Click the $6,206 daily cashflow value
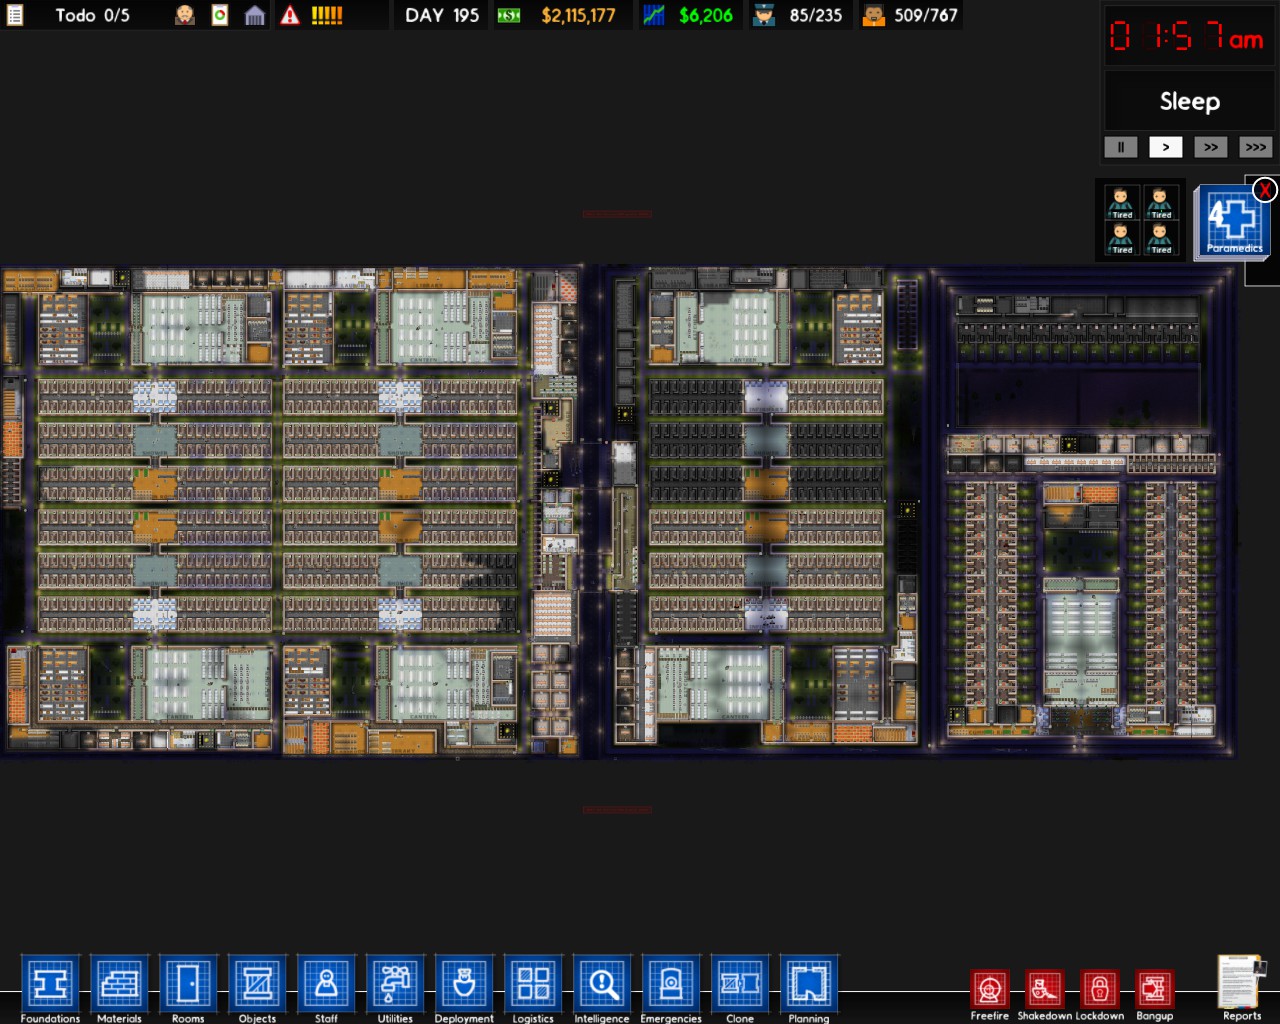The width and height of the screenshot is (1280, 1024). click(x=706, y=15)
